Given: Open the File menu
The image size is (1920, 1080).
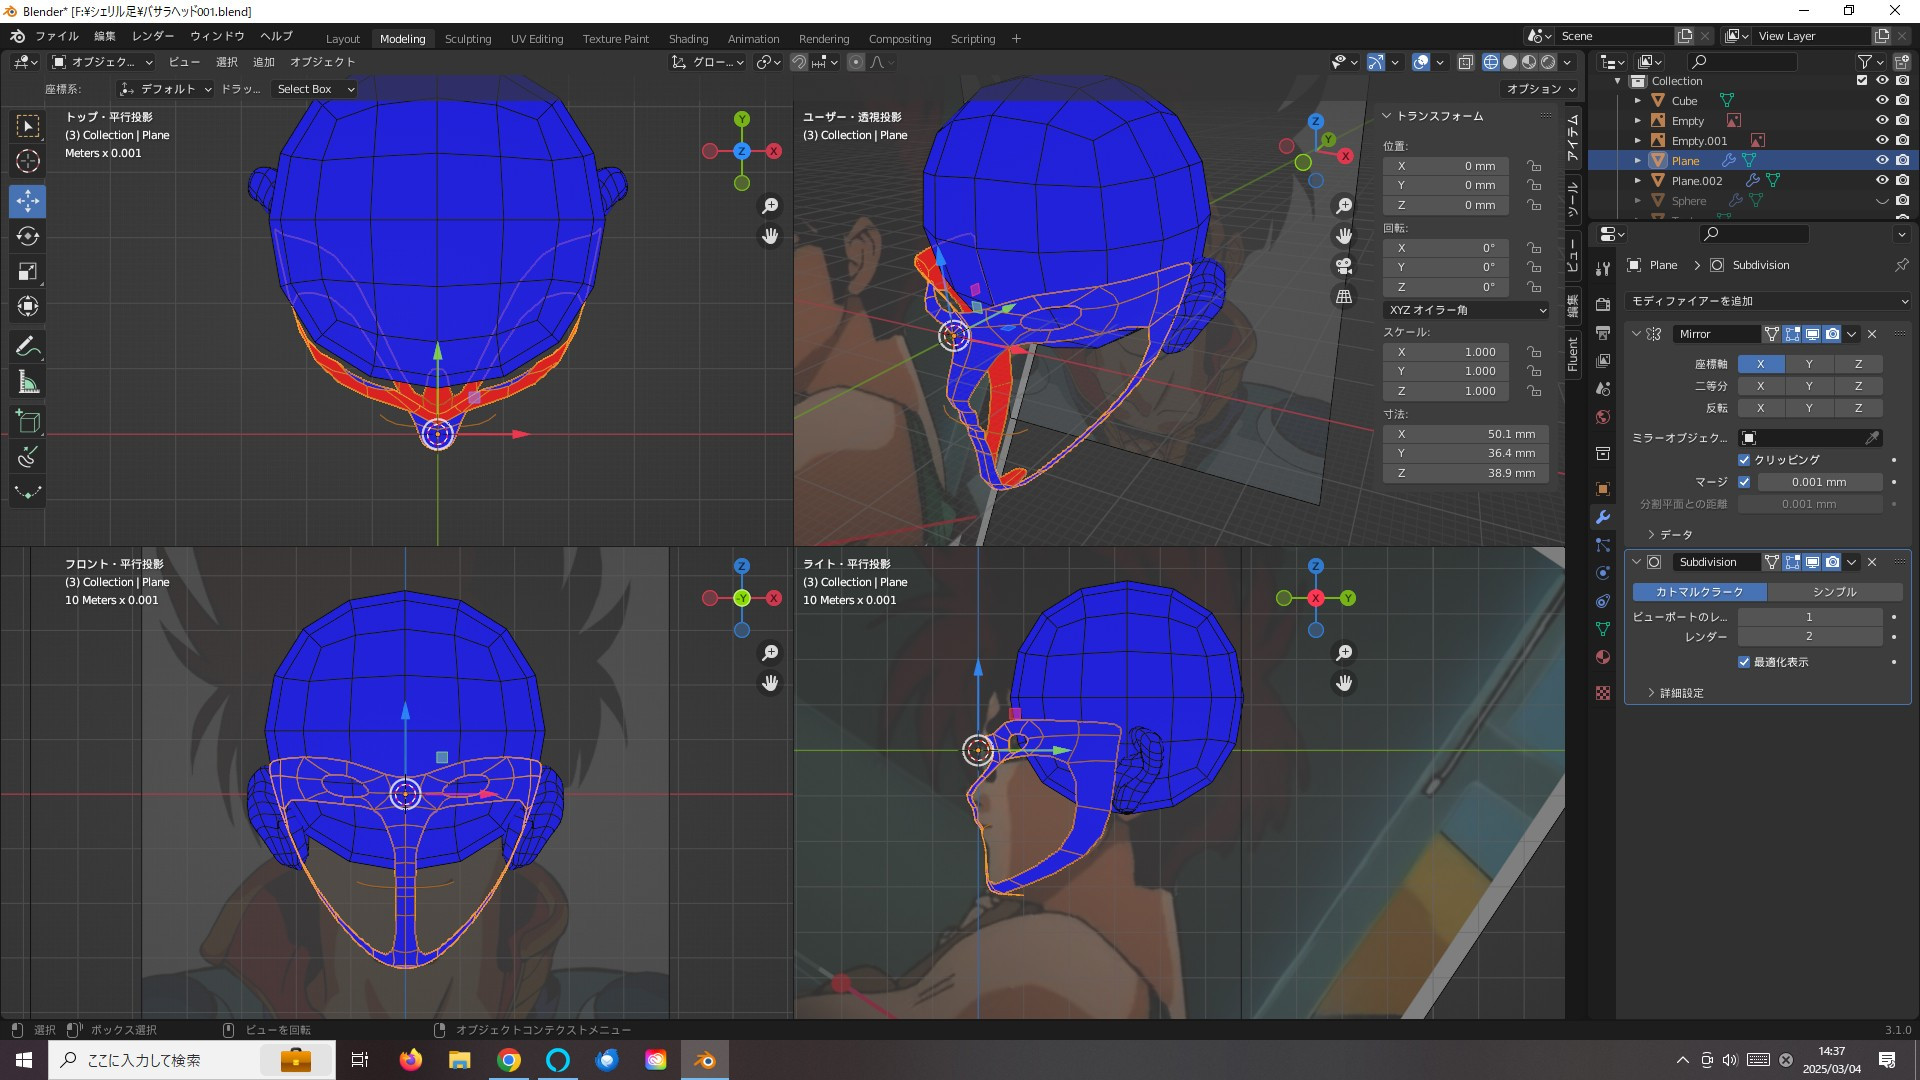Looking at the screenshot, I should click(x=57, y=36).
